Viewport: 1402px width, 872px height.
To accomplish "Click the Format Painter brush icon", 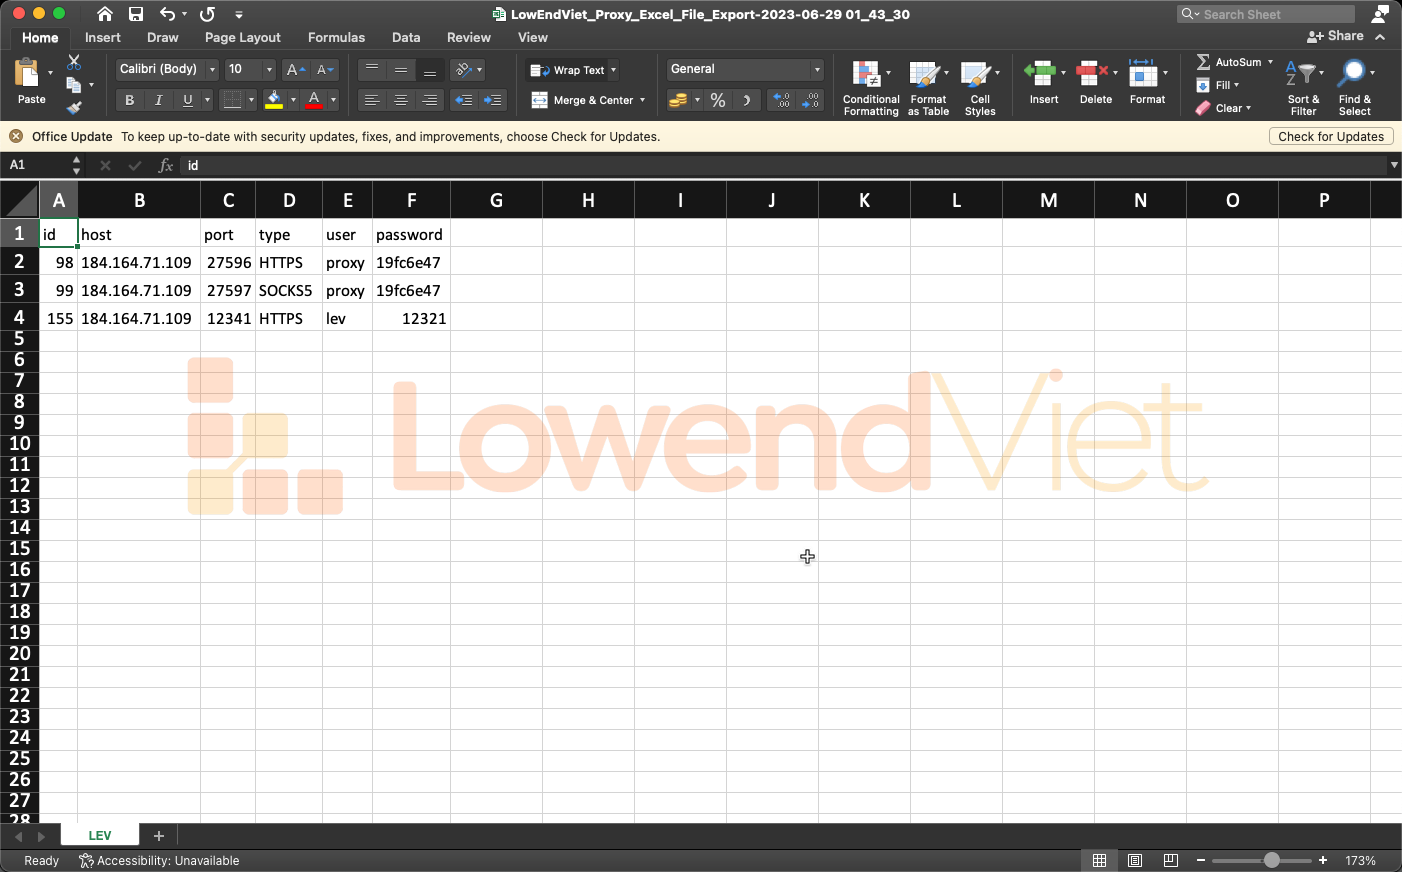I will (x=74, y=108).
